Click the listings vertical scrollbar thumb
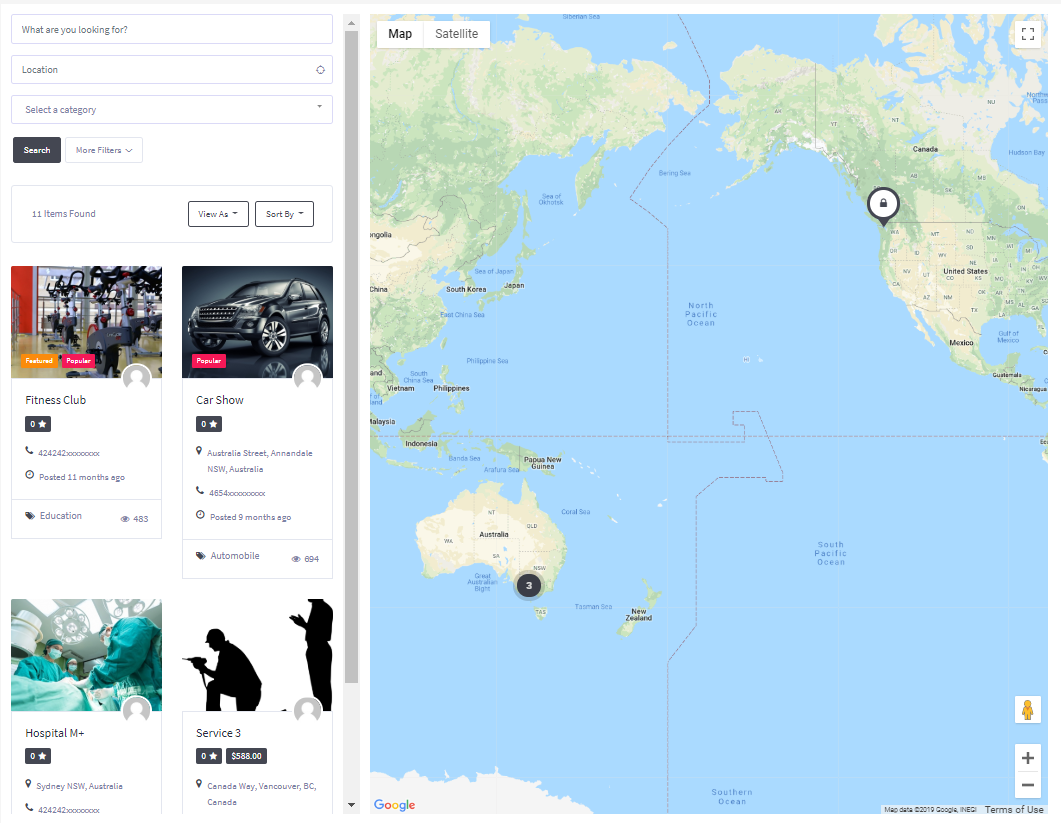 (x=351, y=357)
